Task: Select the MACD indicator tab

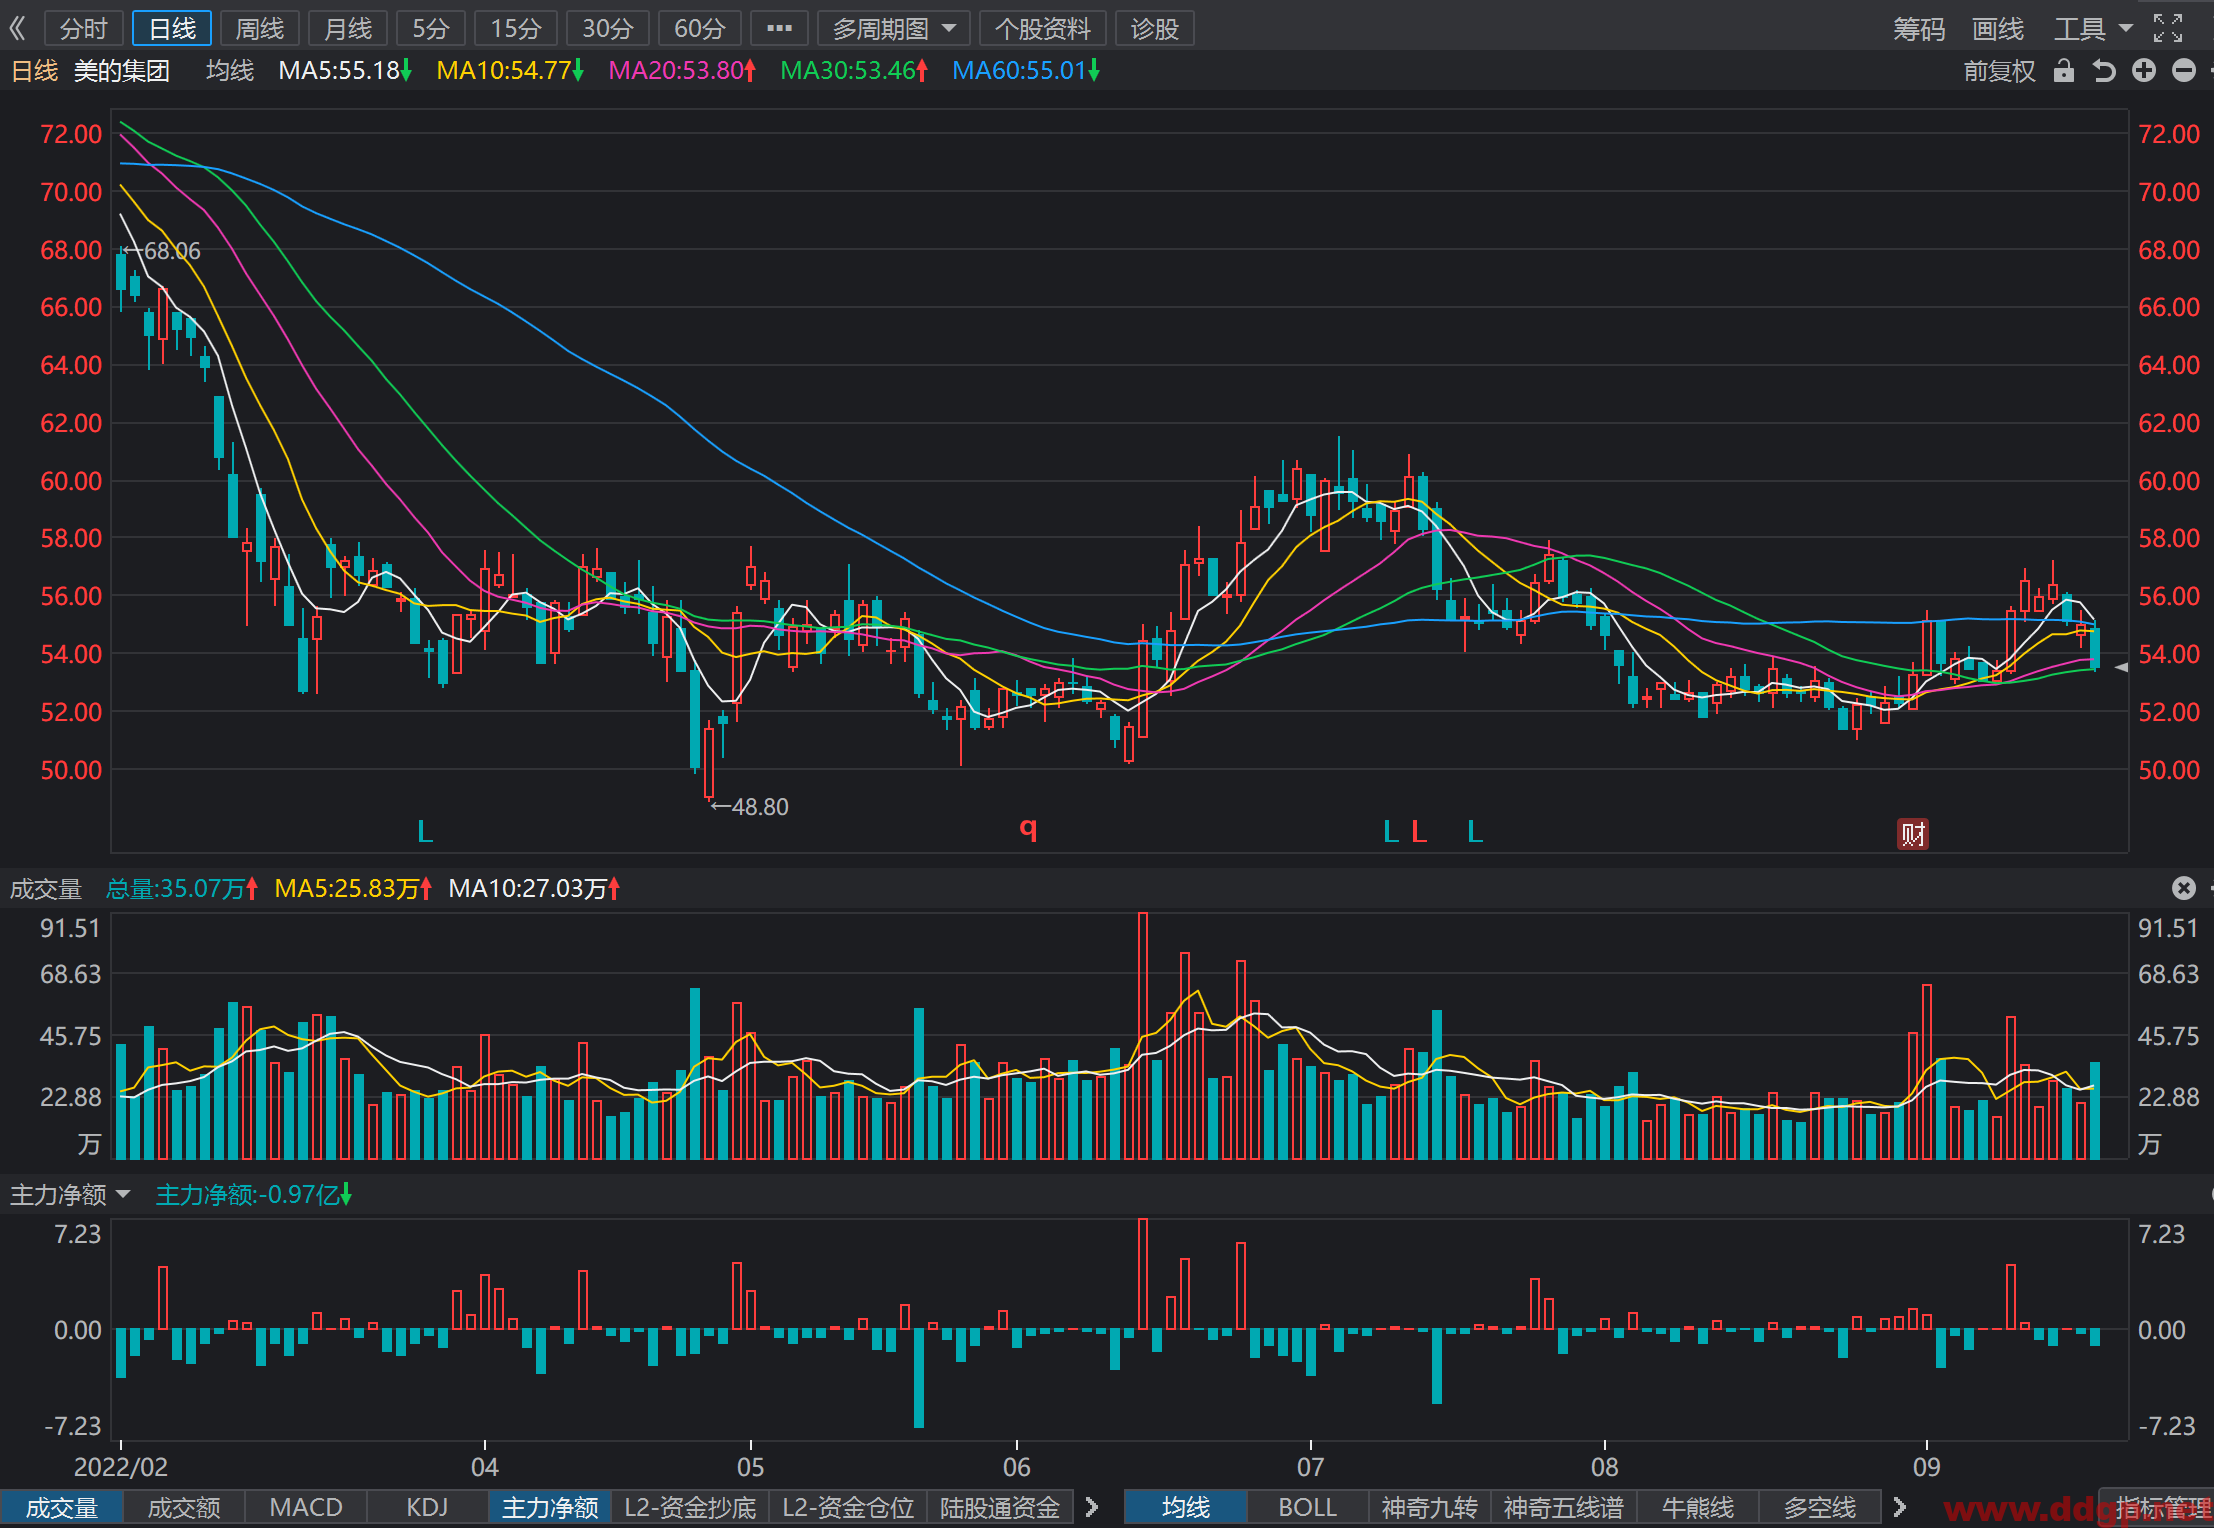Action: (x=306, y=1507)
